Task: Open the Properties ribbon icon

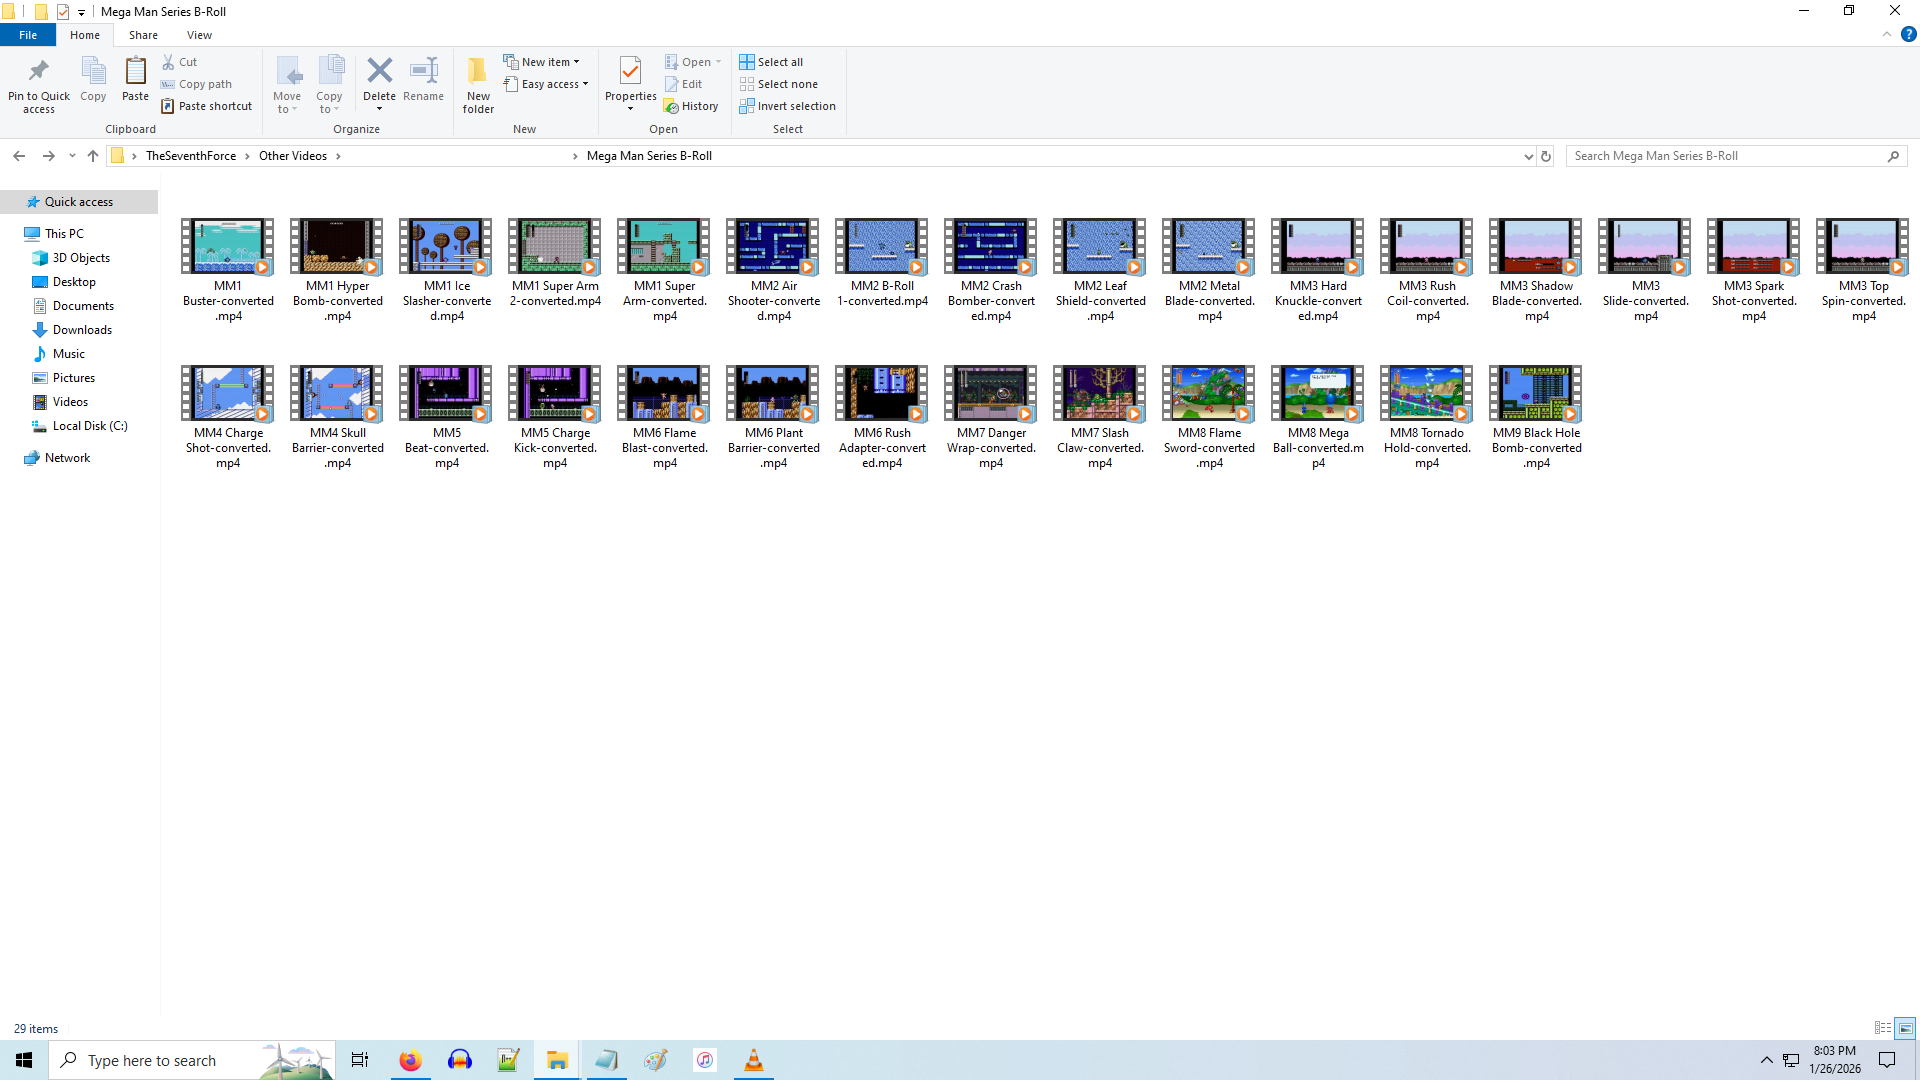Action: pos(630,72)
